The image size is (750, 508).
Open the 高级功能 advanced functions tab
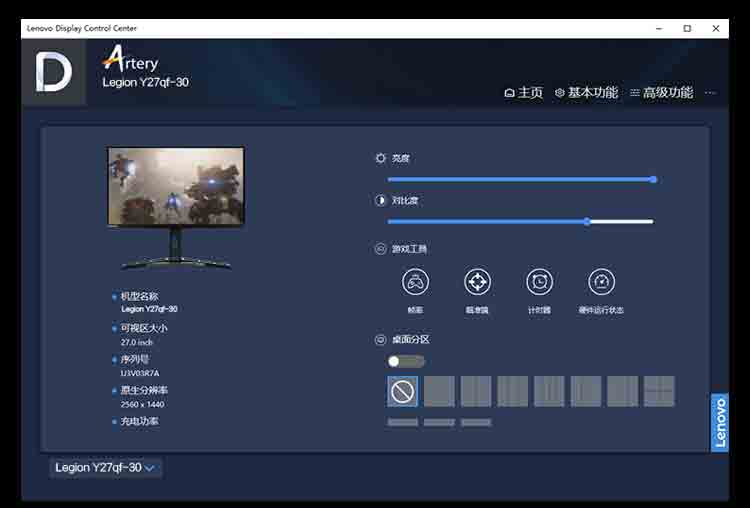tap(661, 93)
